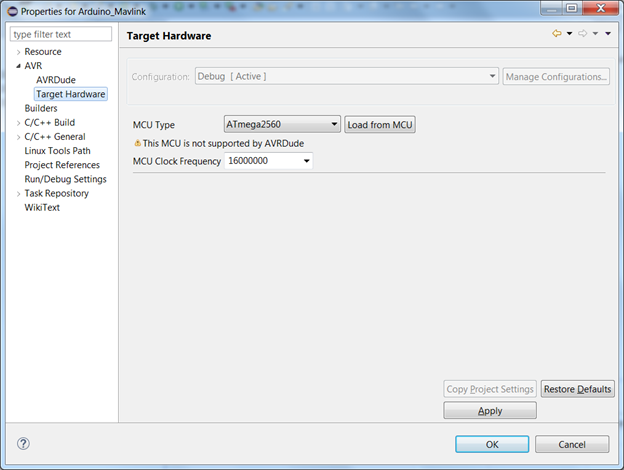Click Copy Project Settings button
Viewport: 624px width, 470px height.
[x=490, y=389]
